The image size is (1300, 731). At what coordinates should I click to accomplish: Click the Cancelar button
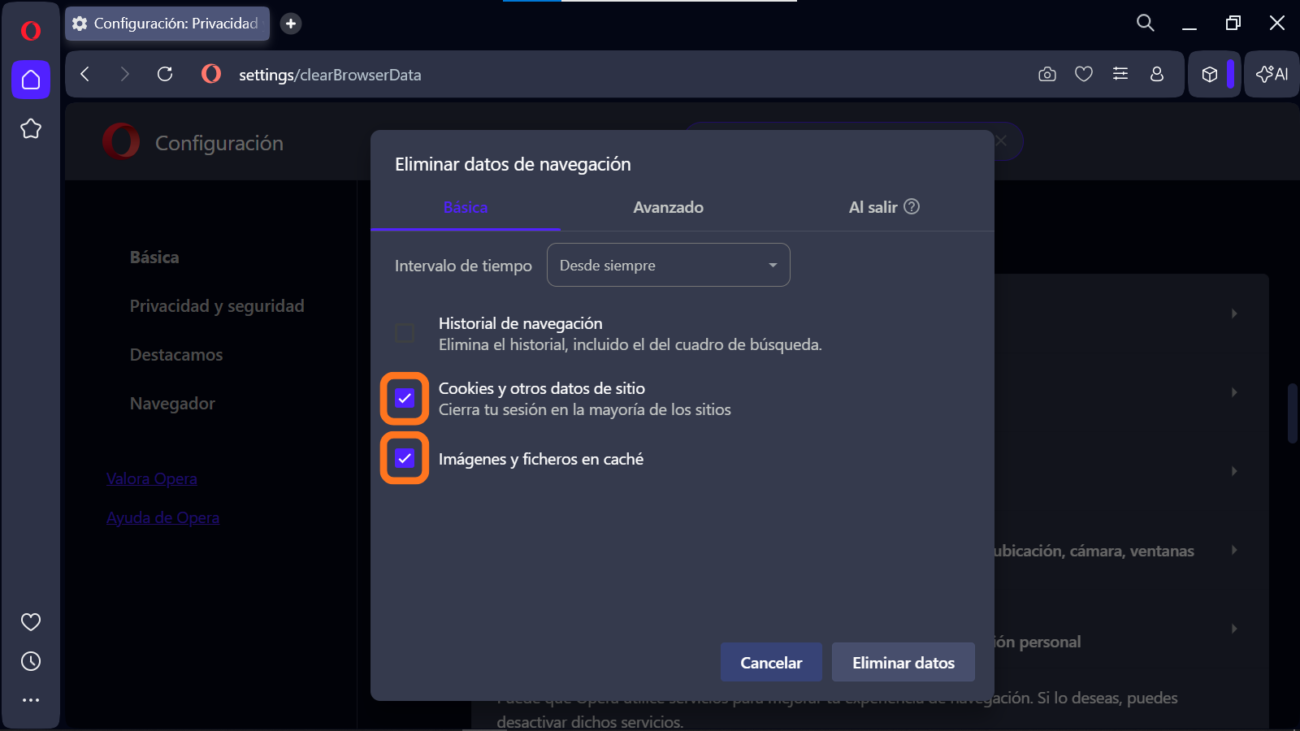click(x=771, y=663)
